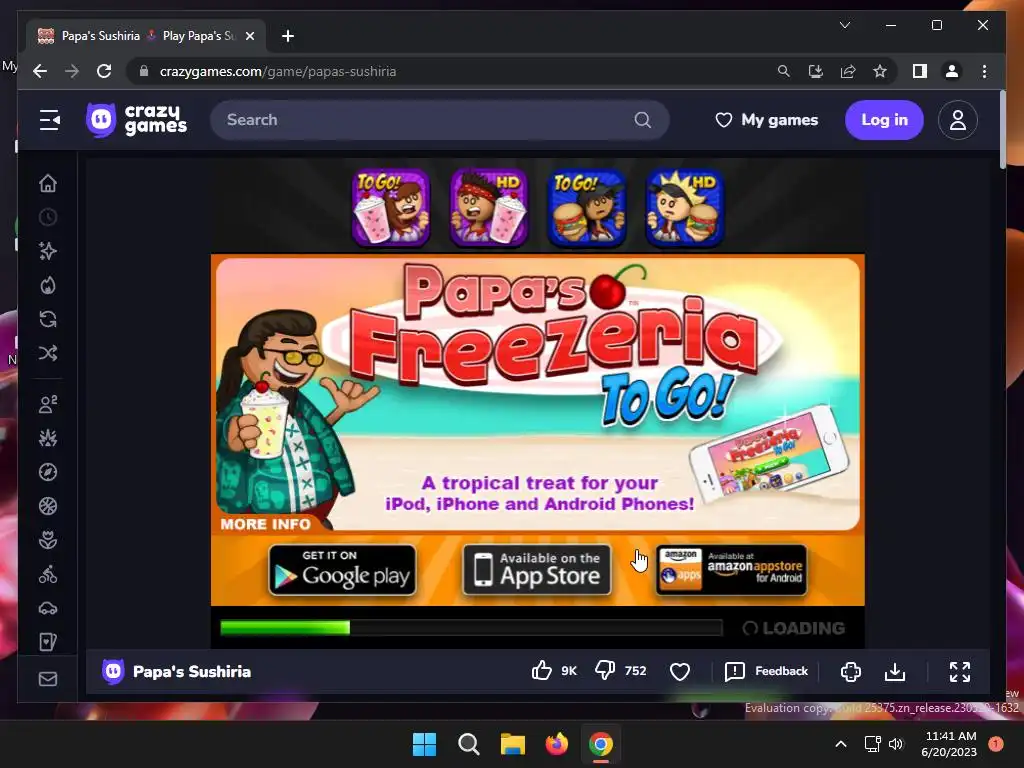Go to Home in the left sidebar
This screenshot has height=768, width=1024.
(48, 184)
